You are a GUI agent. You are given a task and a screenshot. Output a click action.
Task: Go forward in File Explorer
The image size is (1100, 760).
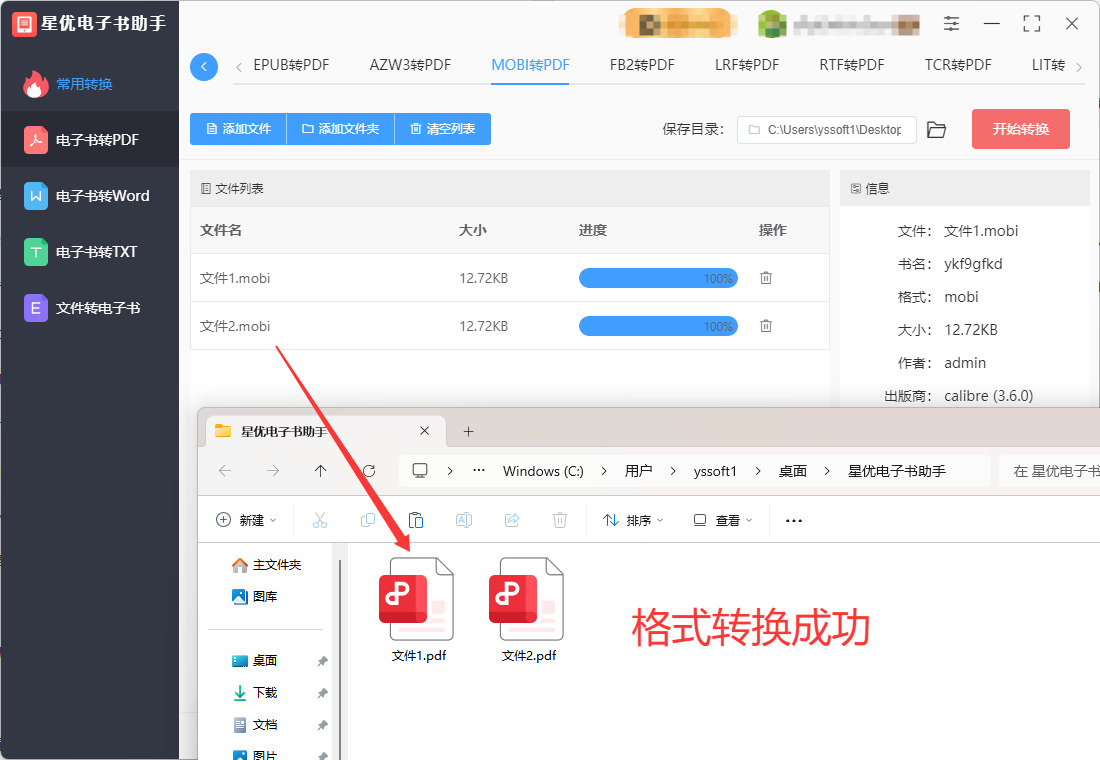point(273,471)
